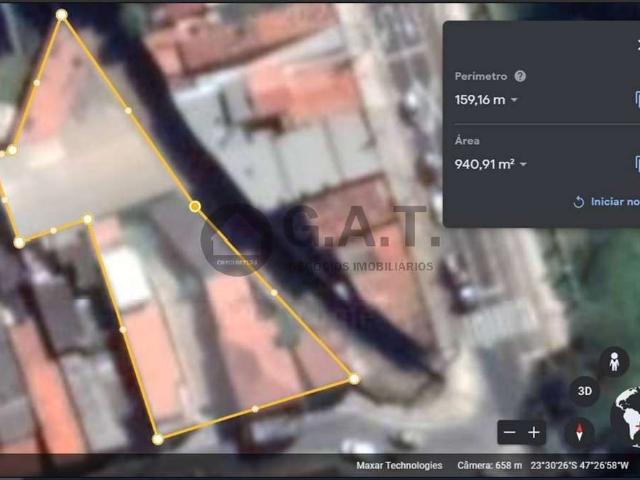
Task: Copy the perimeter value with the copy icon
Action: pos(636,99)
